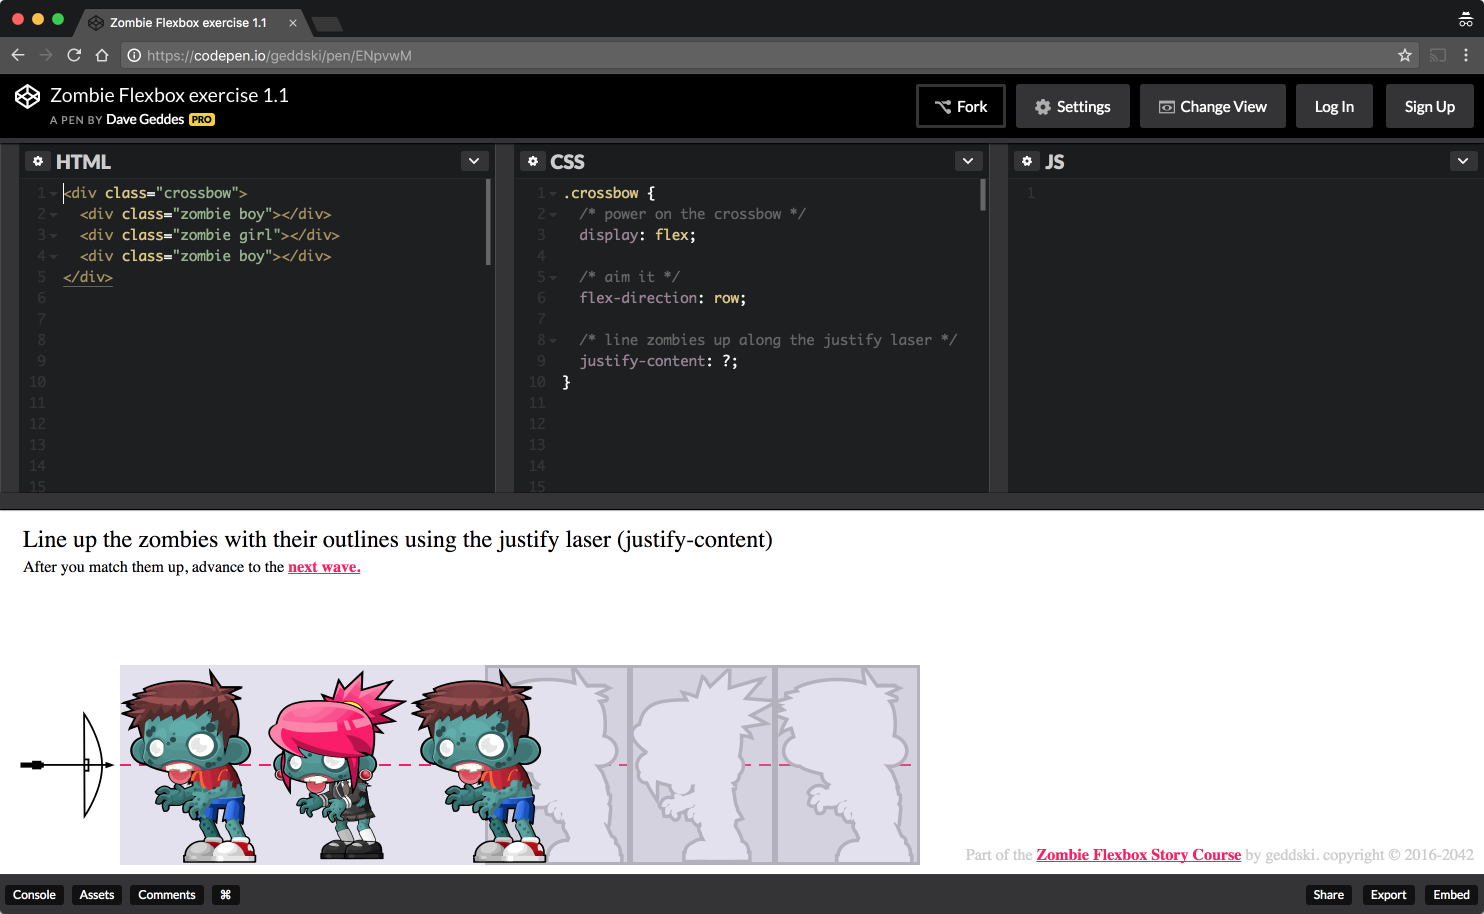1484x914 pixels.
Task: Open Dave Geddes author profile
Action: click(x=145, y=119)
